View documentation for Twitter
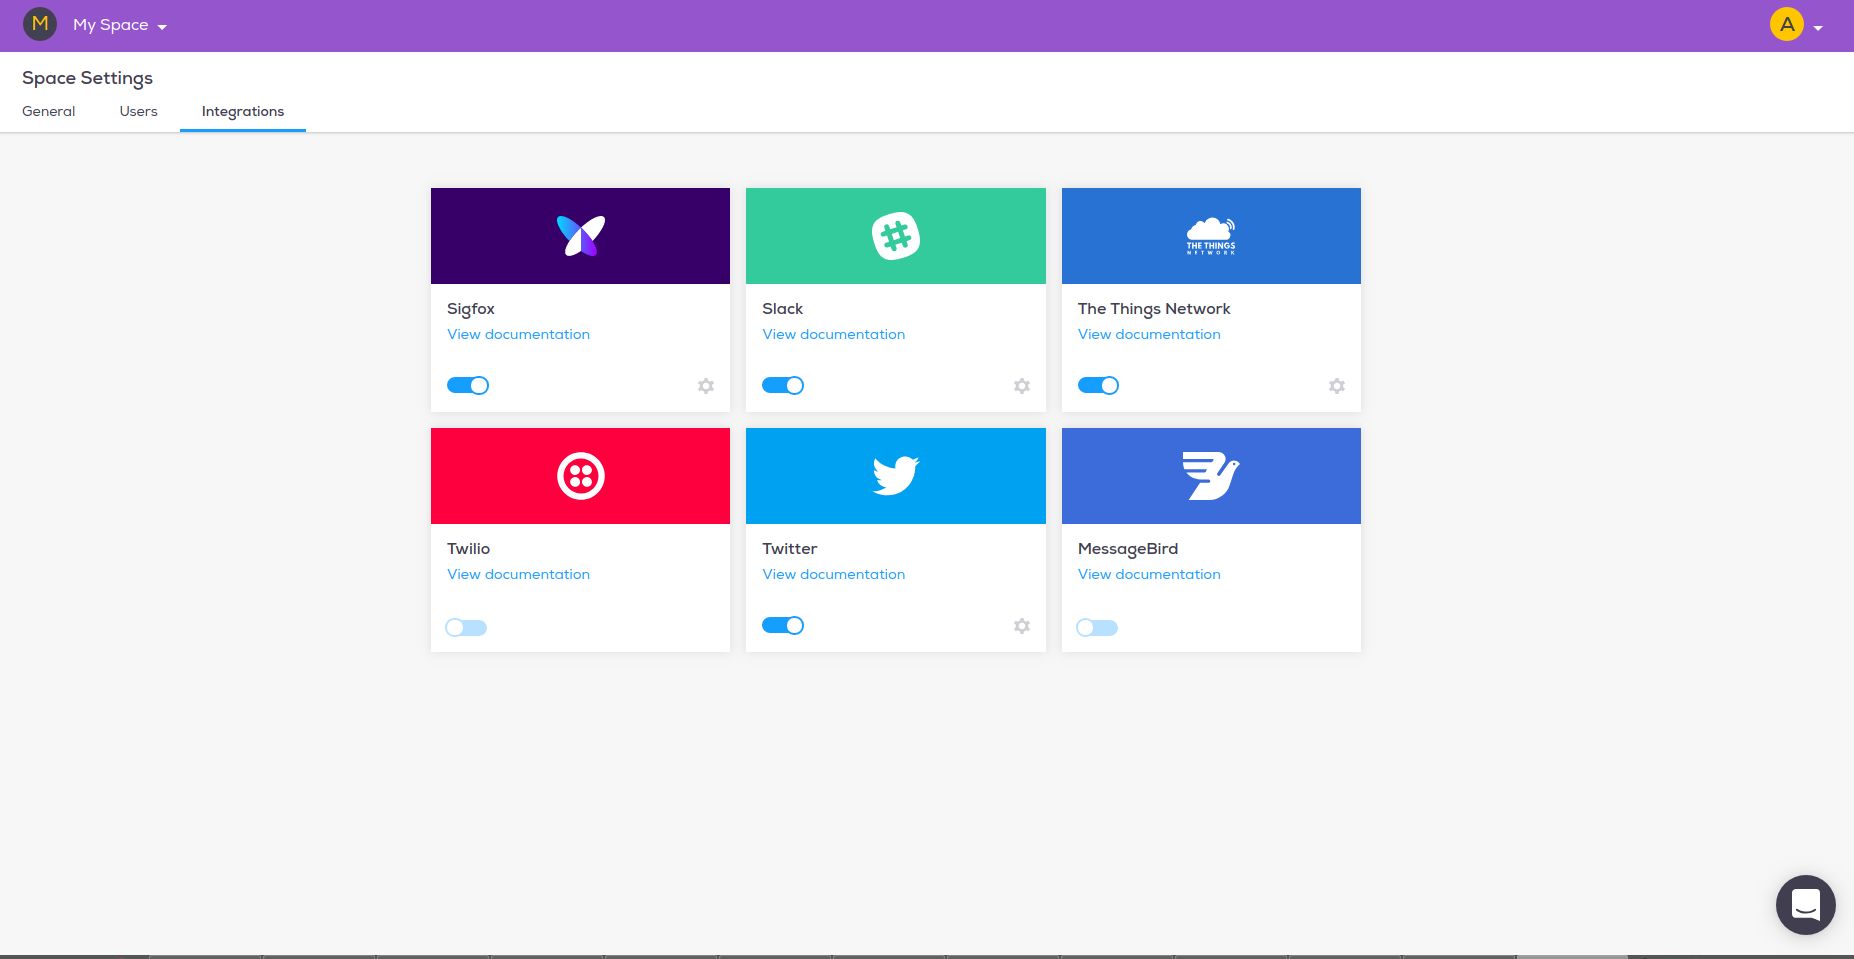 [834, 574]
